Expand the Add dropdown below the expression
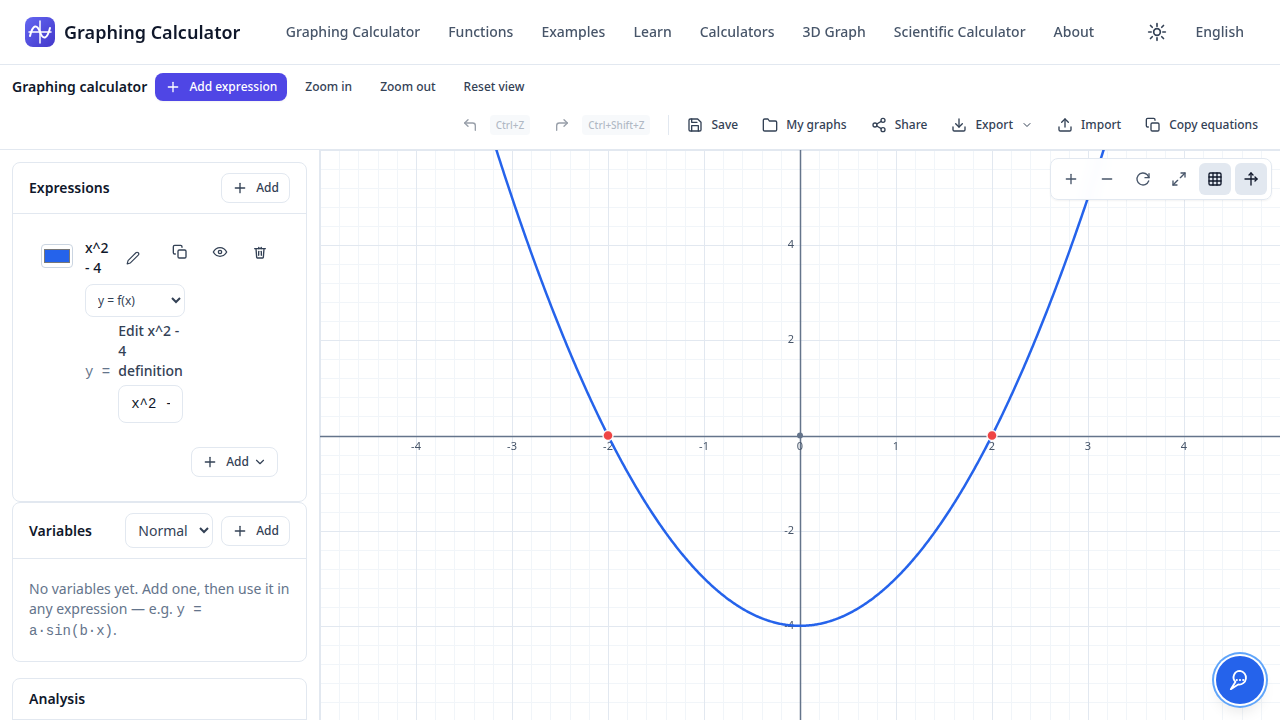Image resolution: width=1280 pixels, height=720 pixels. click(x=234, y=462)
